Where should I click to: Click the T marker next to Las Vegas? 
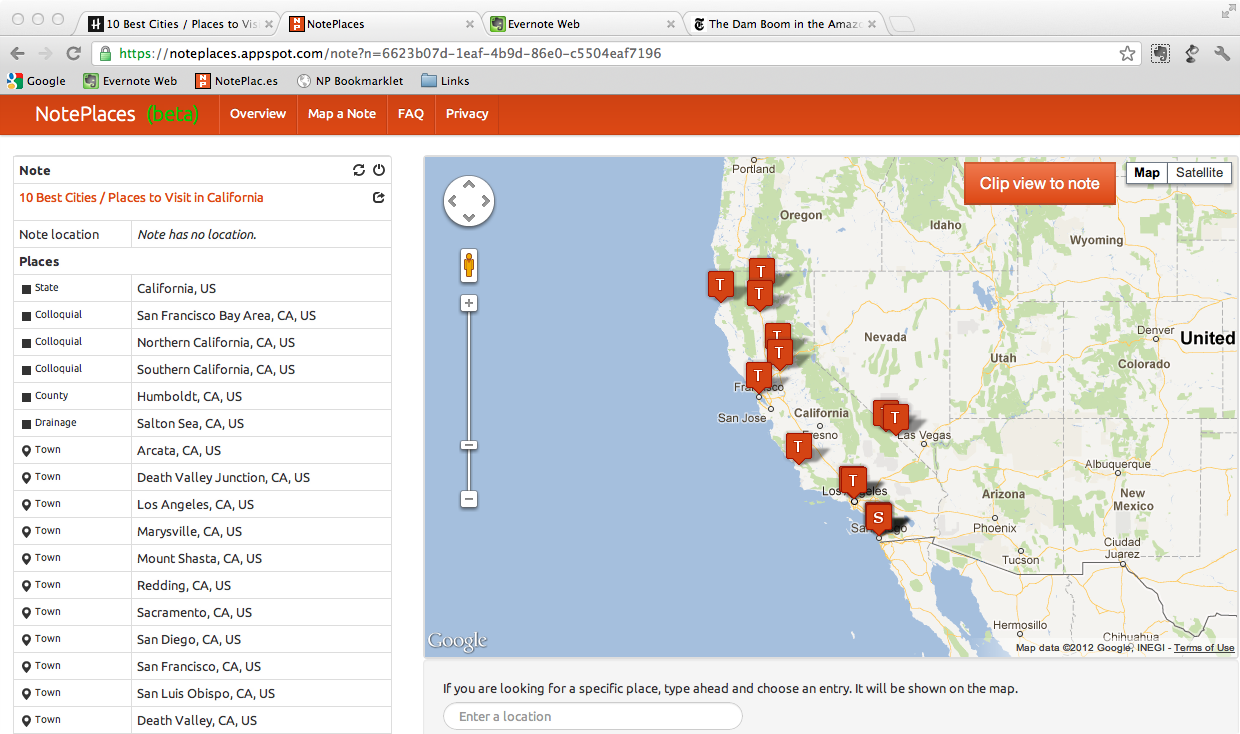point(895,419)
